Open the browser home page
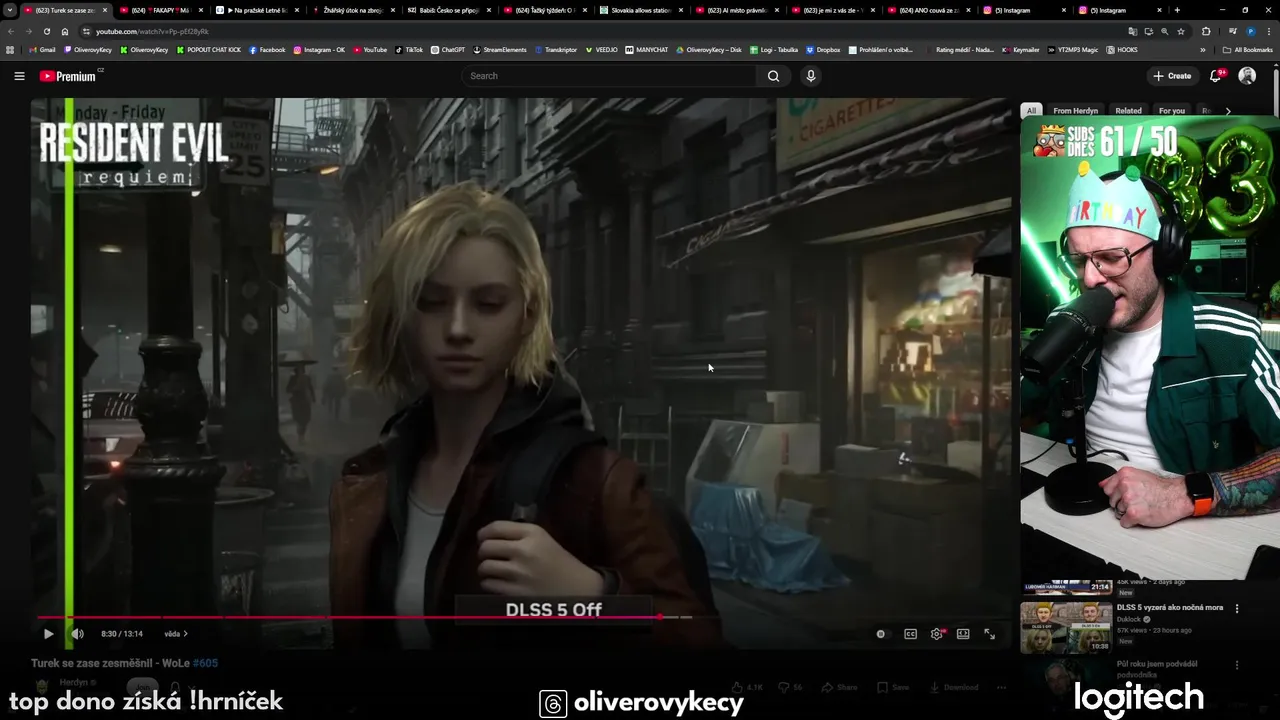Viewport: 1280px width, 720px height. 65,31
